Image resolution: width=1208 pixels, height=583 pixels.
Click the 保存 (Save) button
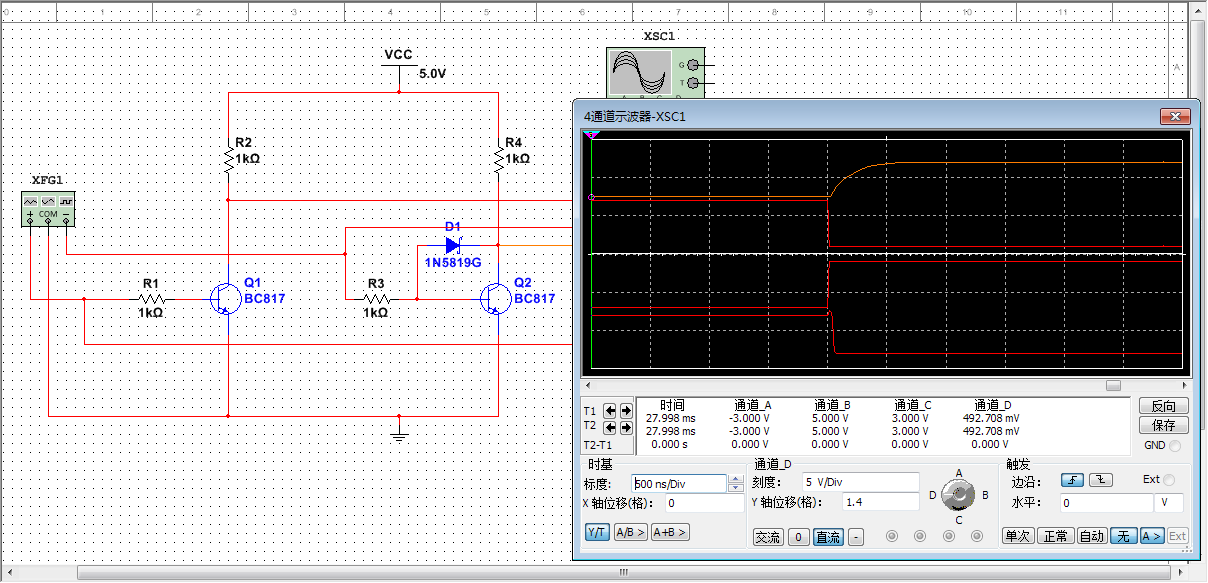1163,426
